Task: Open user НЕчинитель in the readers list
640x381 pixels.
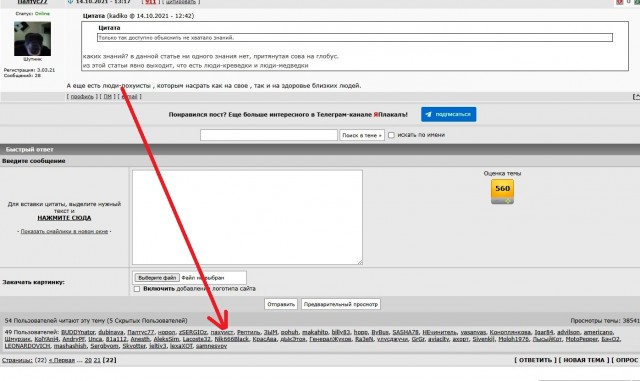Action: 440,332
